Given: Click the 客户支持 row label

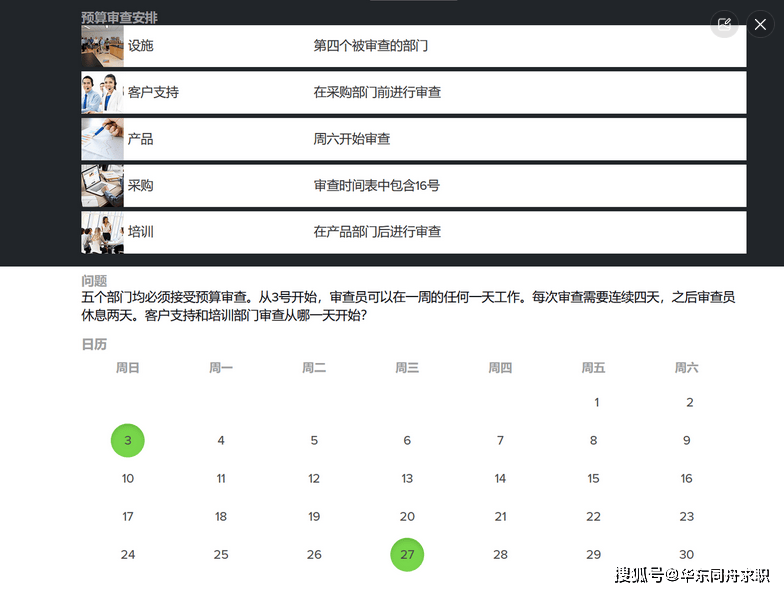Looking at the screenshot, I should pos(153,92).
